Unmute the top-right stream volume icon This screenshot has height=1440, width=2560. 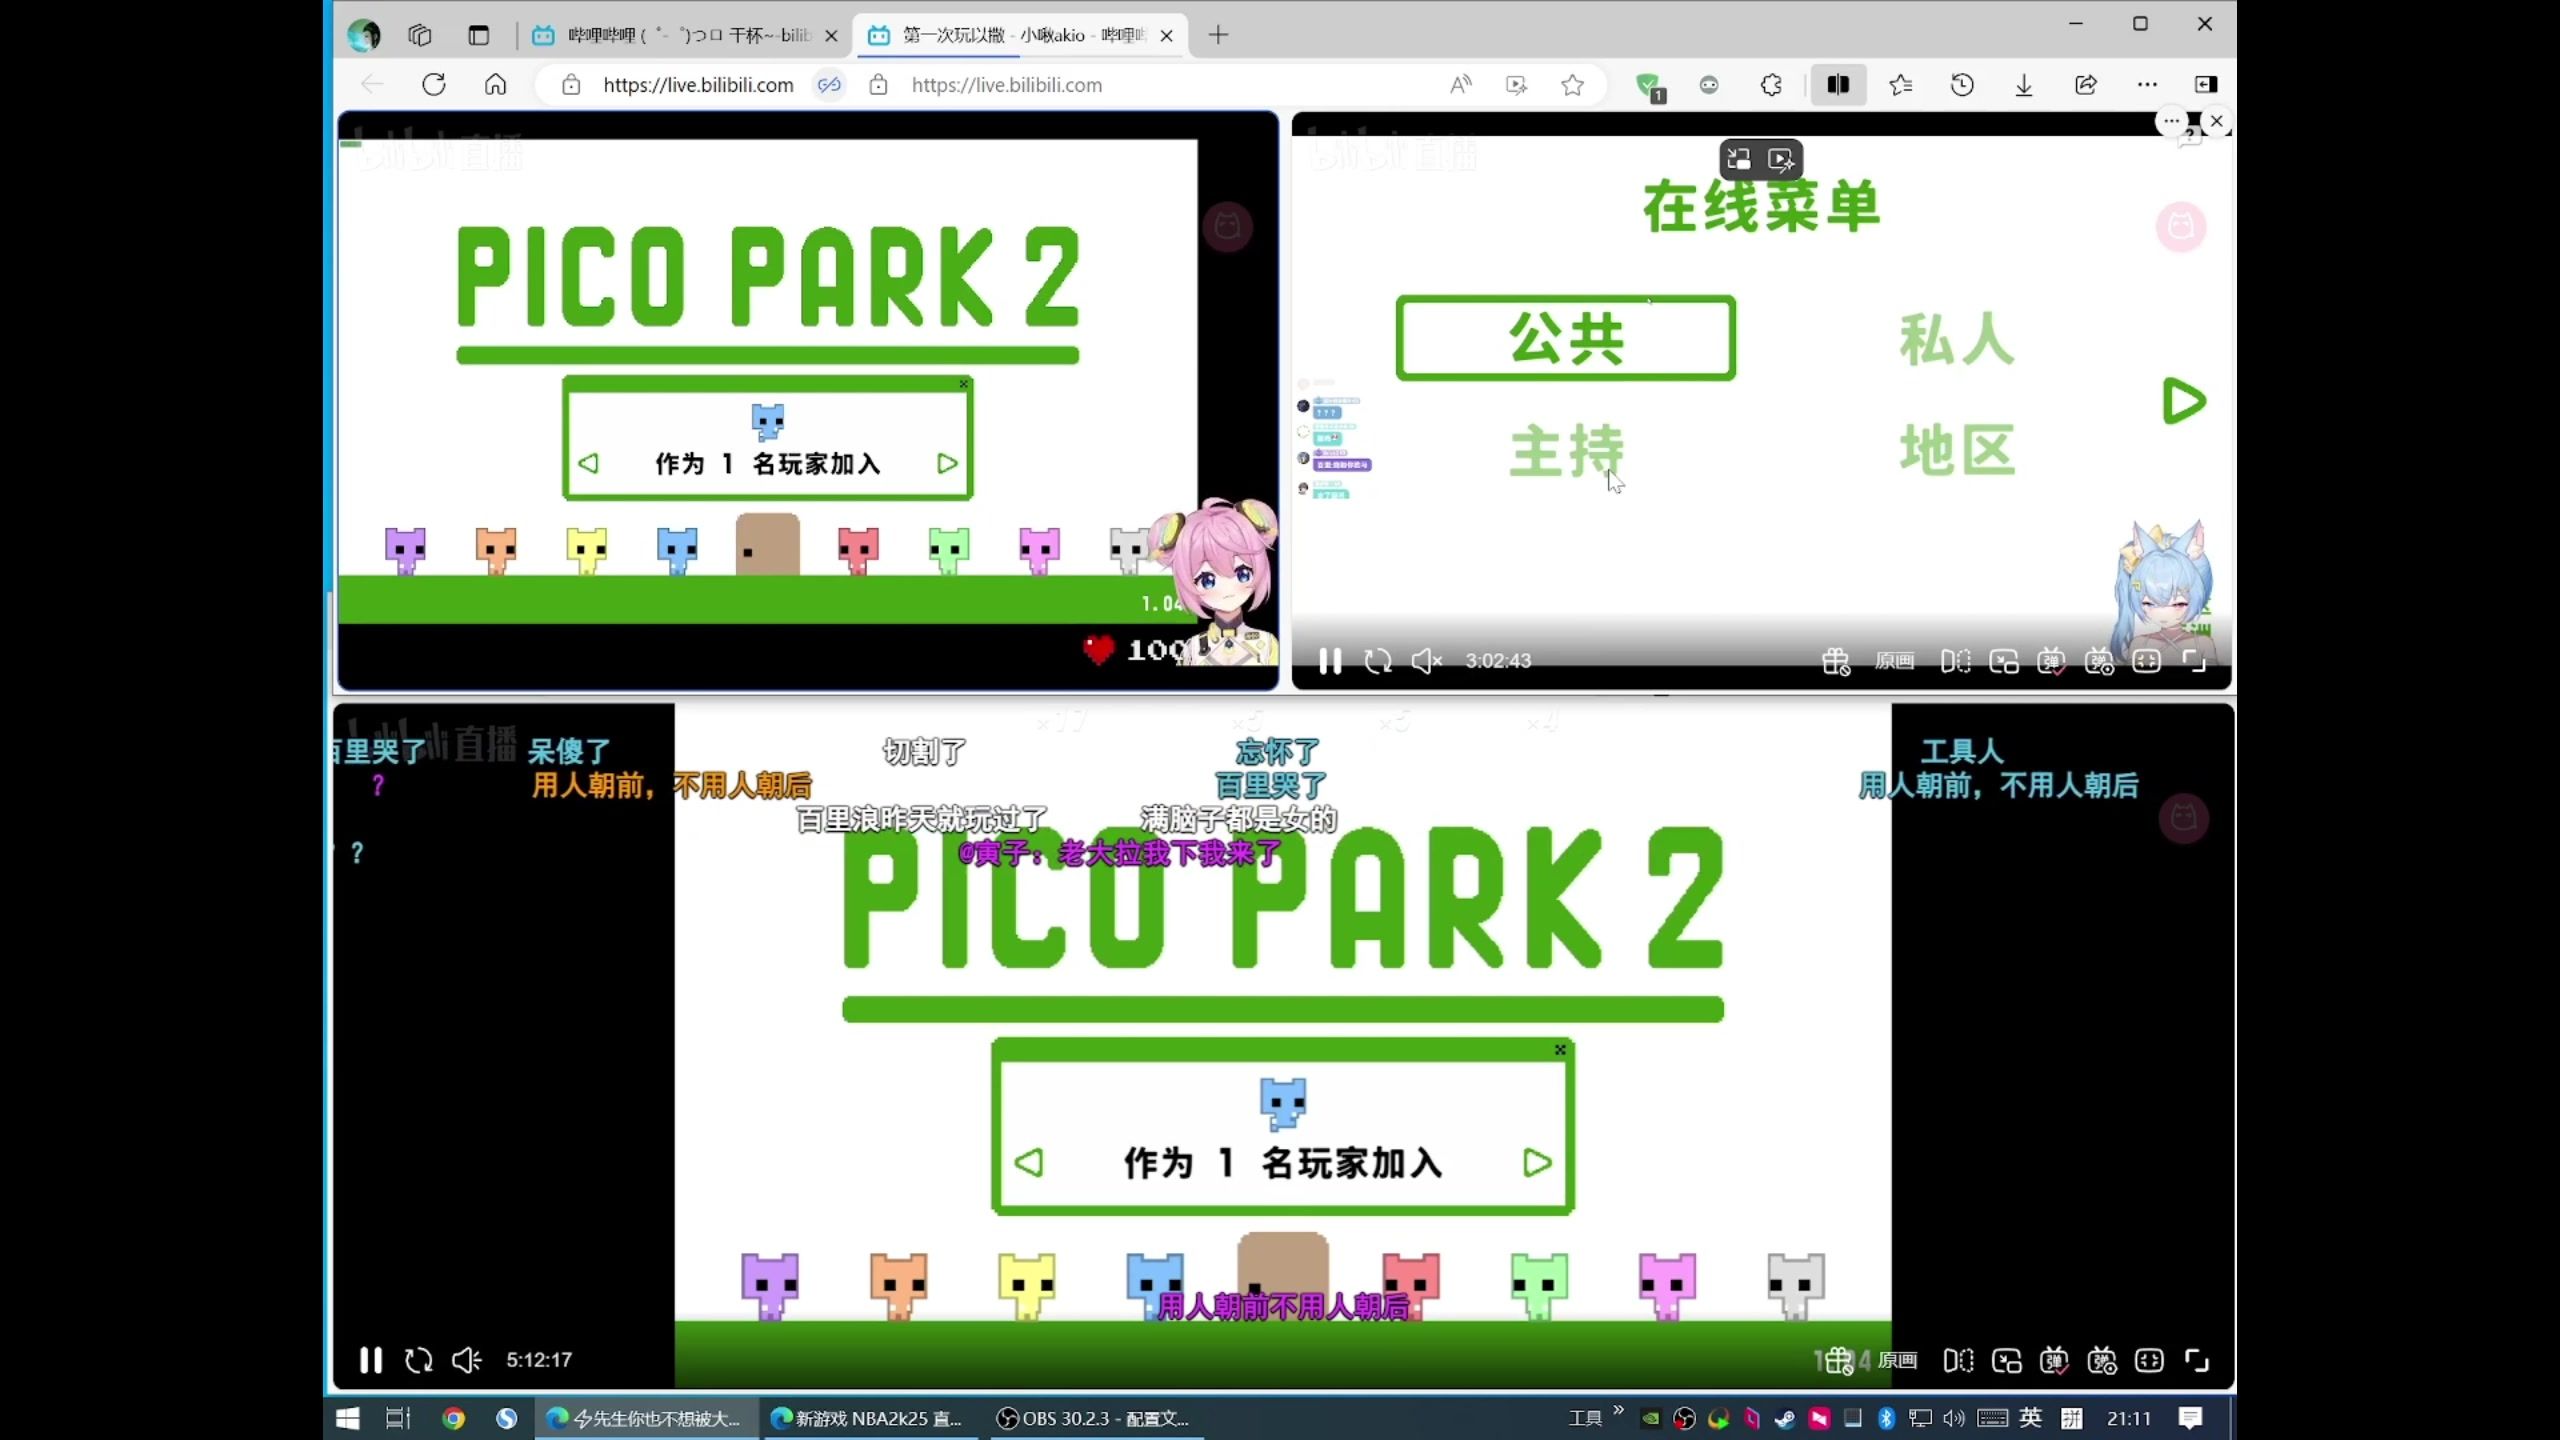click(1426, 661)
